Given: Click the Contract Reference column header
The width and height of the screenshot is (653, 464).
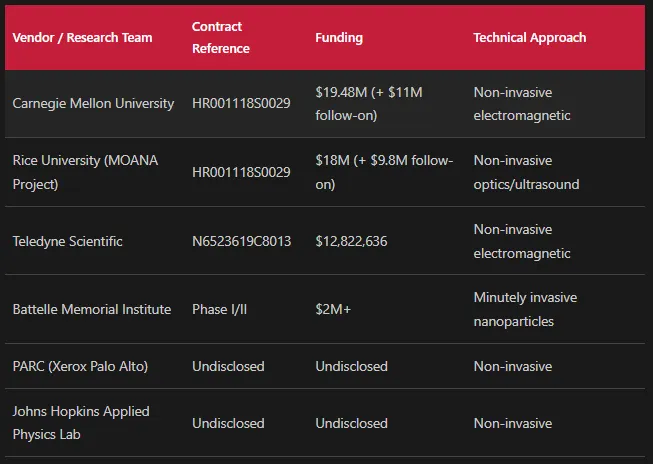Looking at the screenshot, I should [221, 37].
